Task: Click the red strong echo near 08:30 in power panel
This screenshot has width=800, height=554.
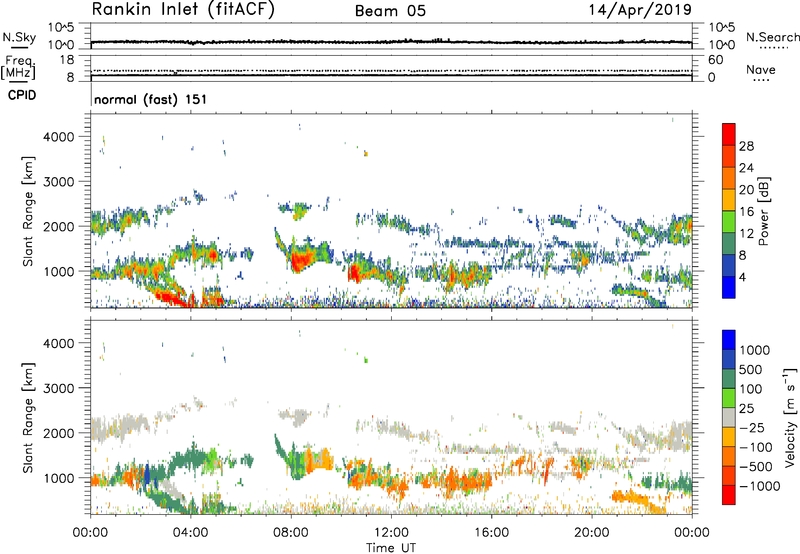Action: (x=301, y=260)
